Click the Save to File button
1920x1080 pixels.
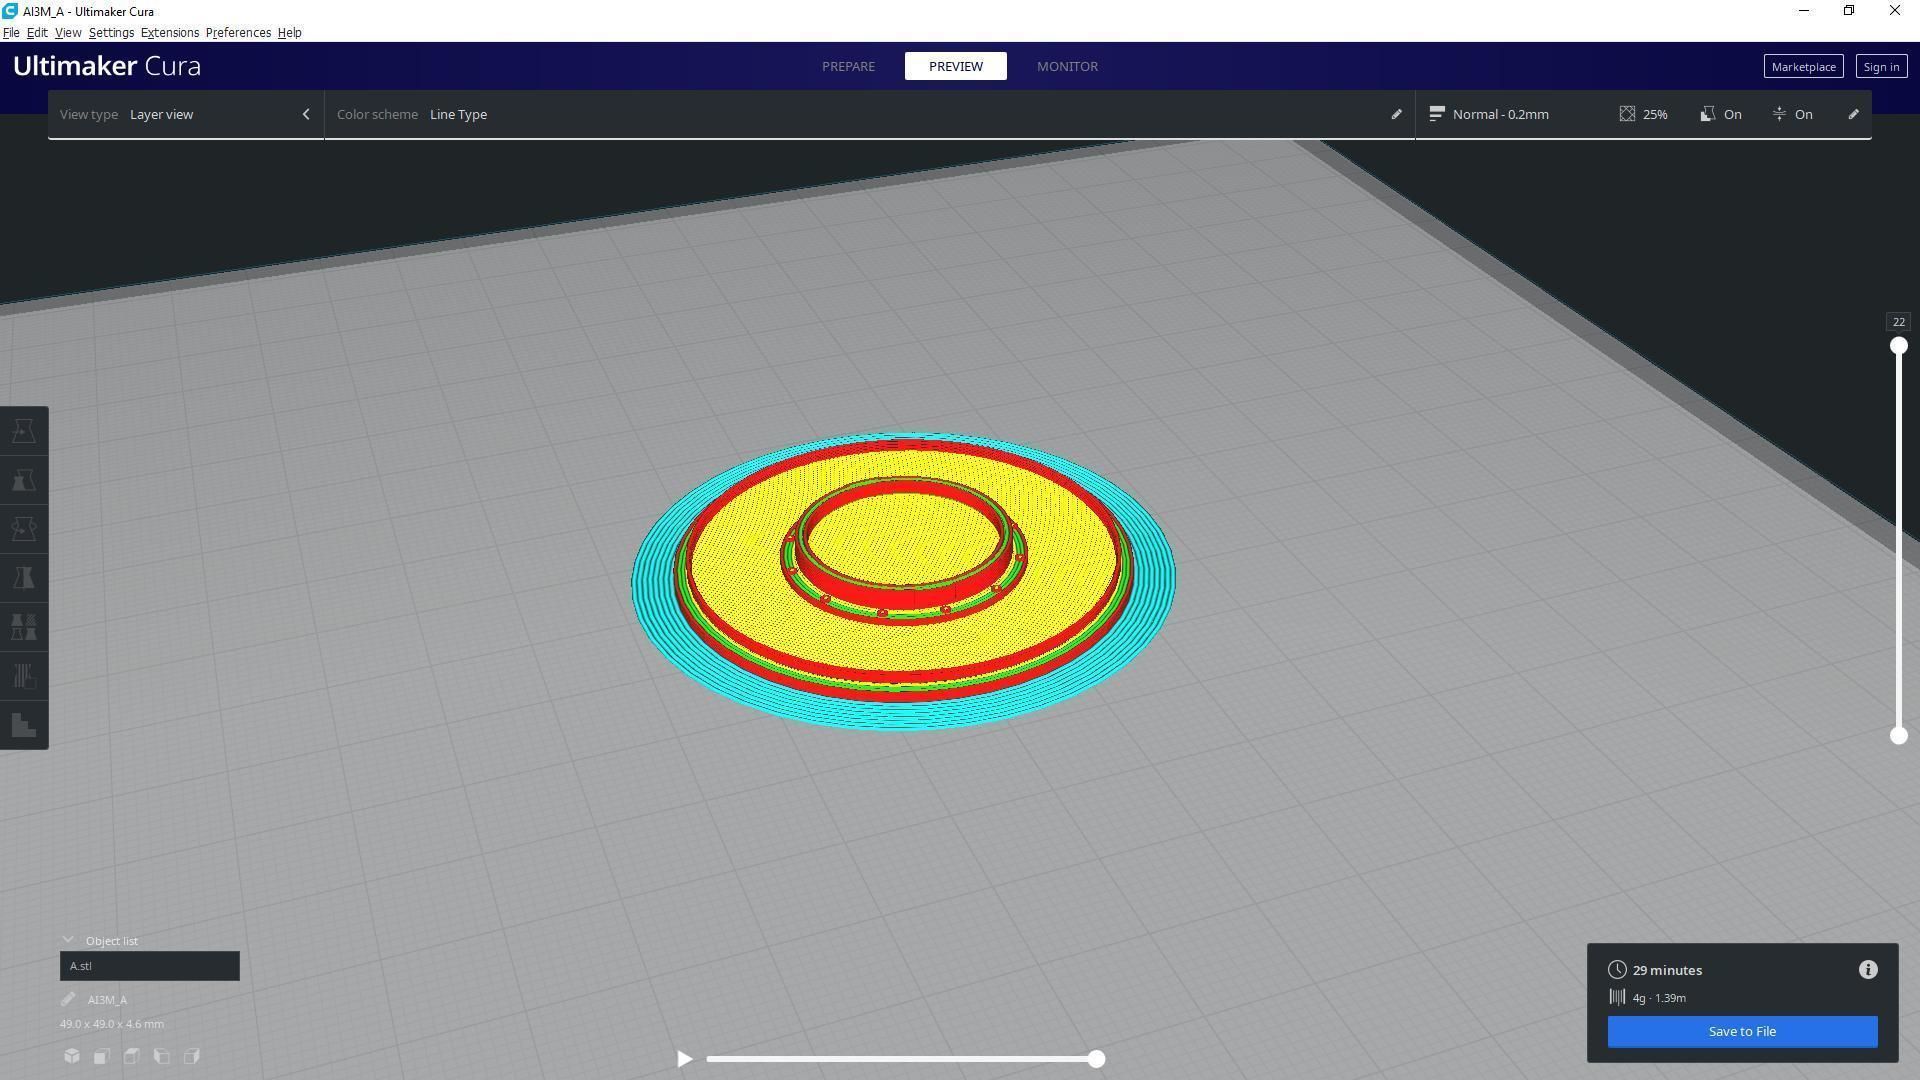point(1742,1031)
